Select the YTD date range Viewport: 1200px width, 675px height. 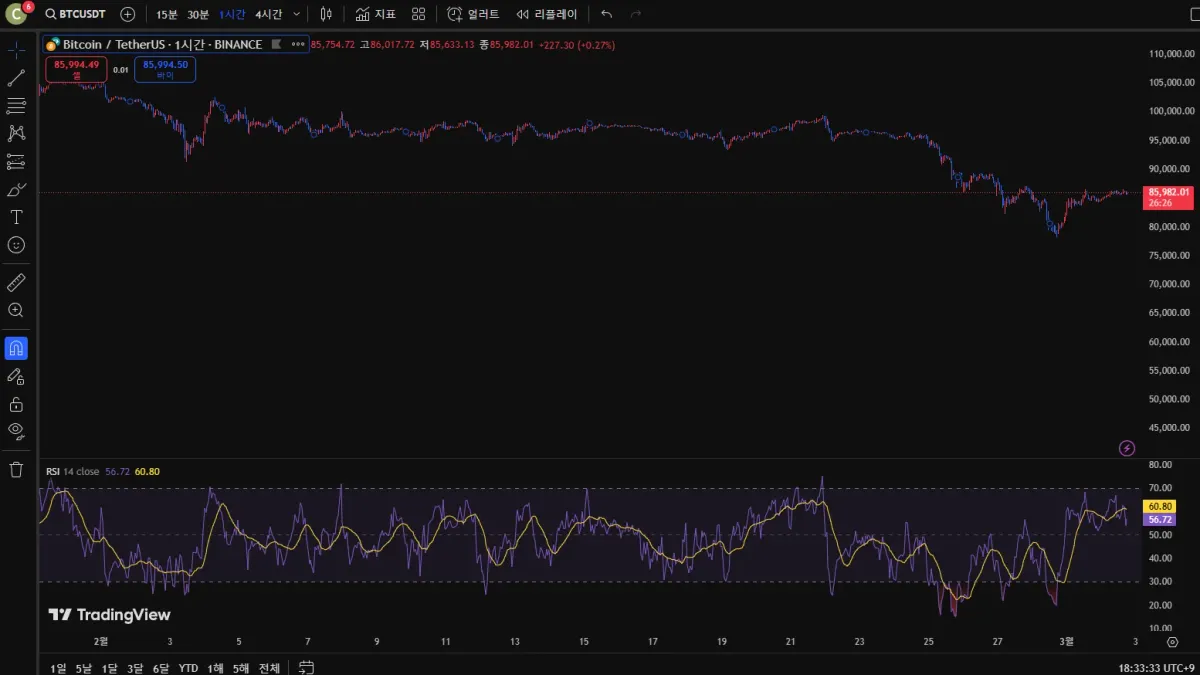pos(188,668)
